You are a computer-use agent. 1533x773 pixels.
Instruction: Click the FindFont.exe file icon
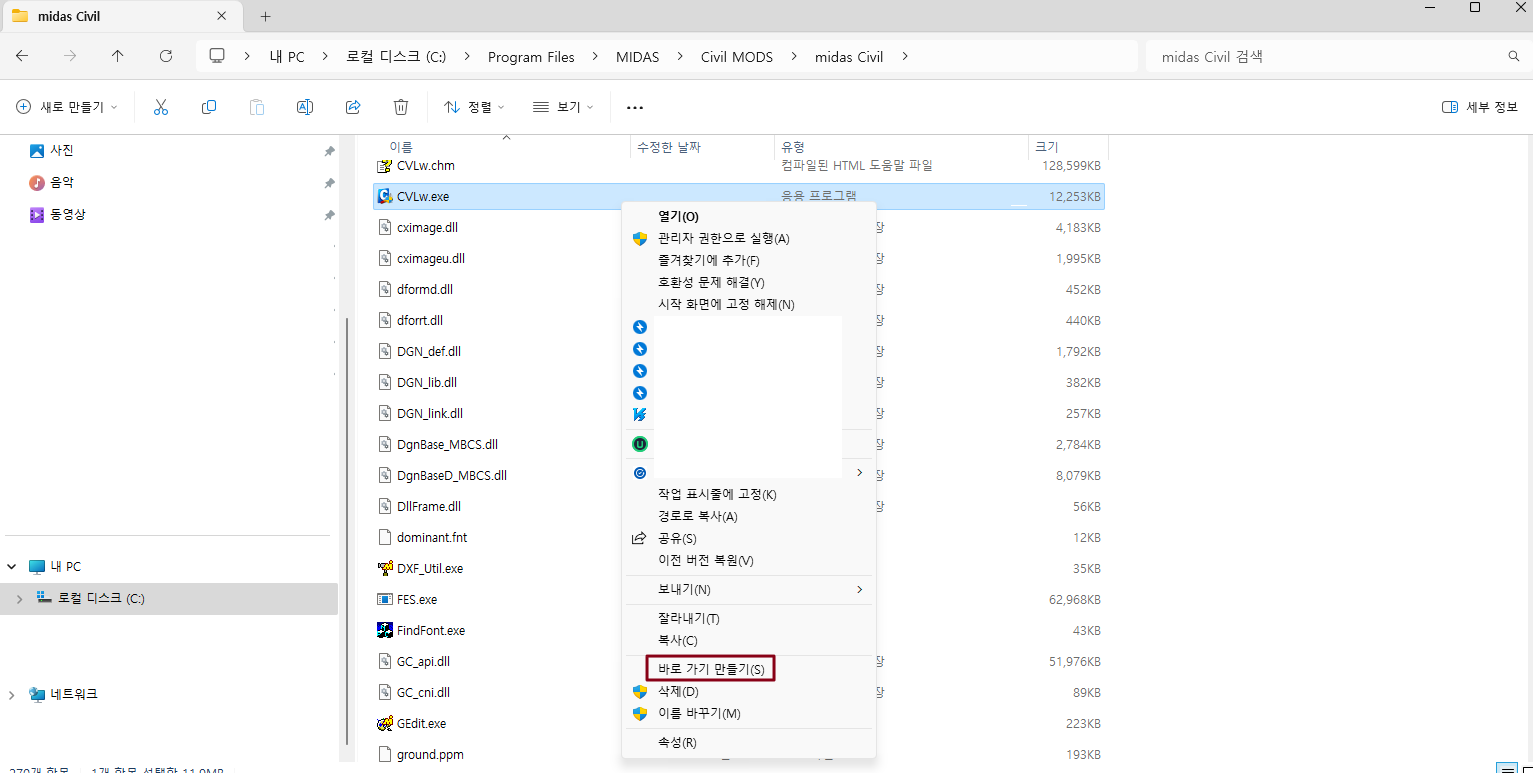coord(385,630)
